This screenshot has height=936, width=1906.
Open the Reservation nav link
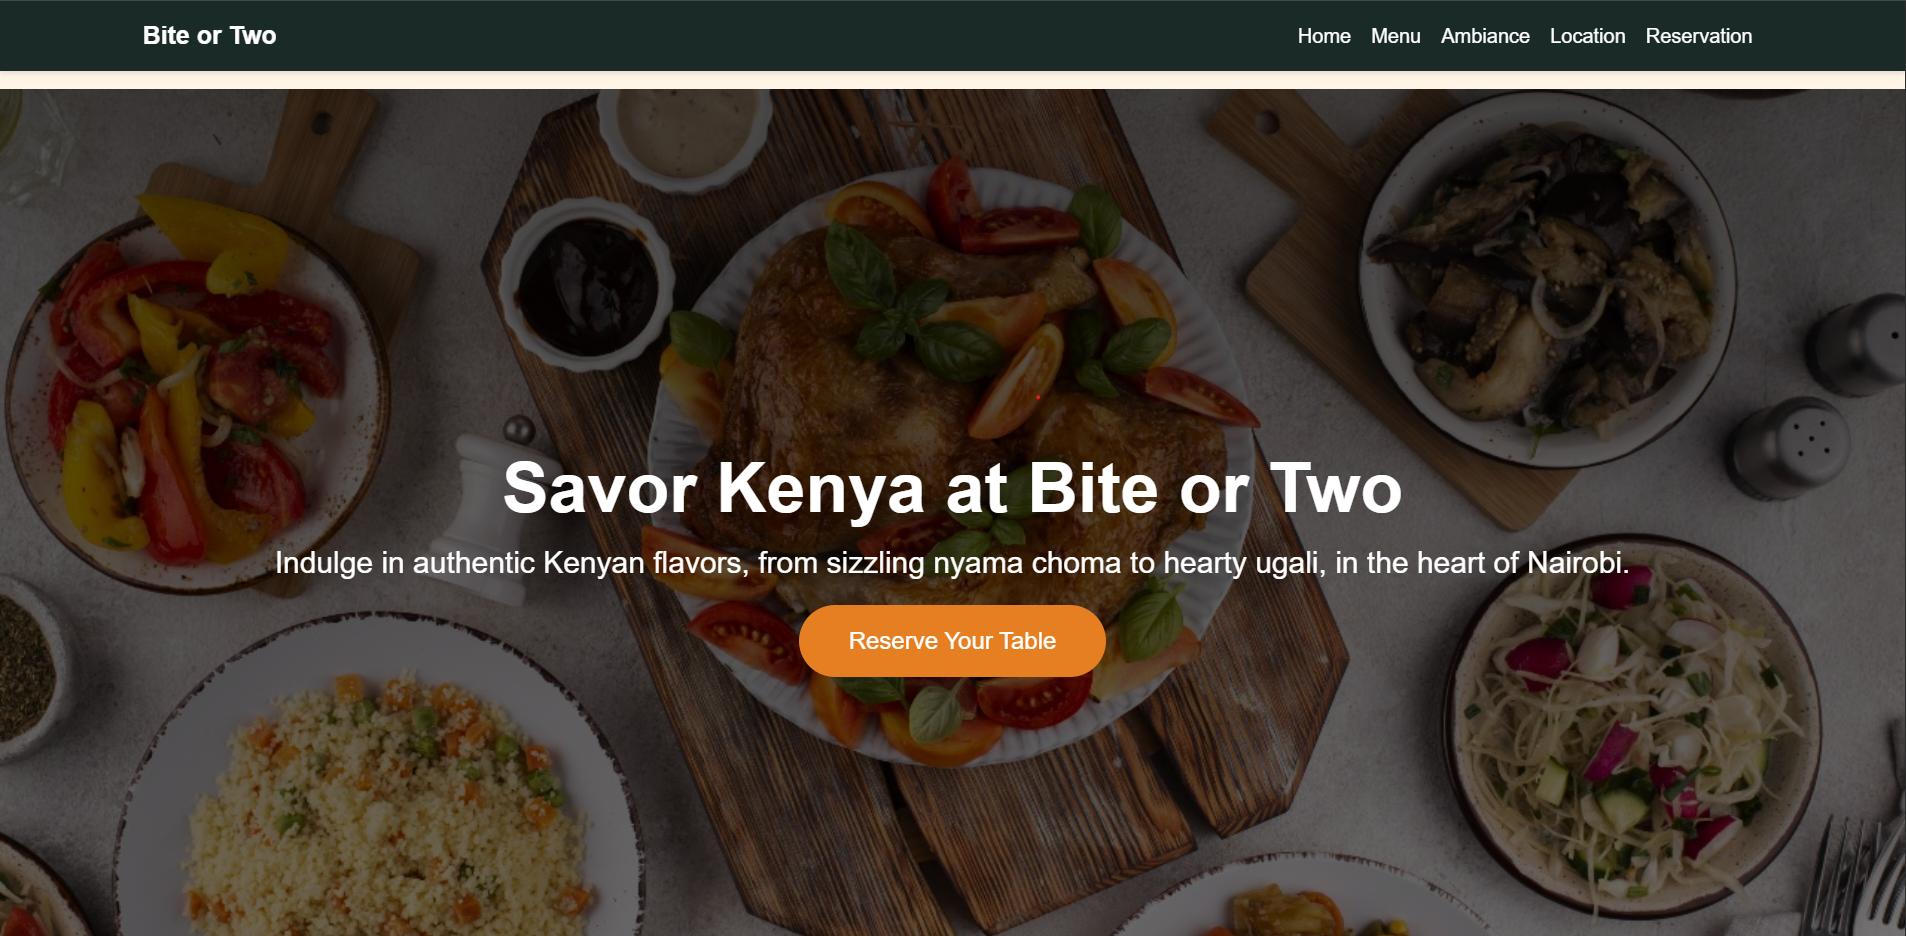(1699, 36)
